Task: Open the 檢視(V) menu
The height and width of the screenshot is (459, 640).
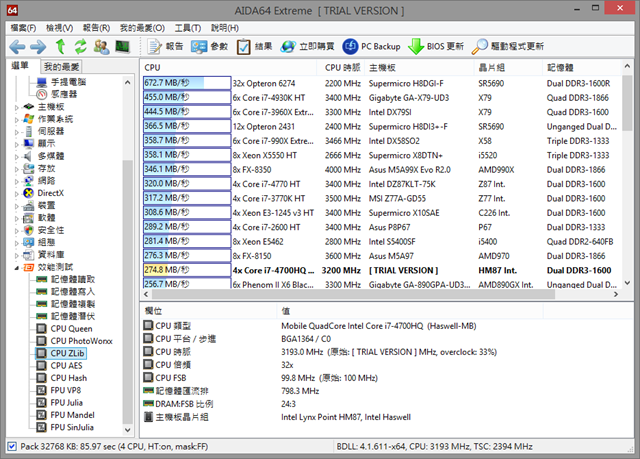Action: pos(60,28)
